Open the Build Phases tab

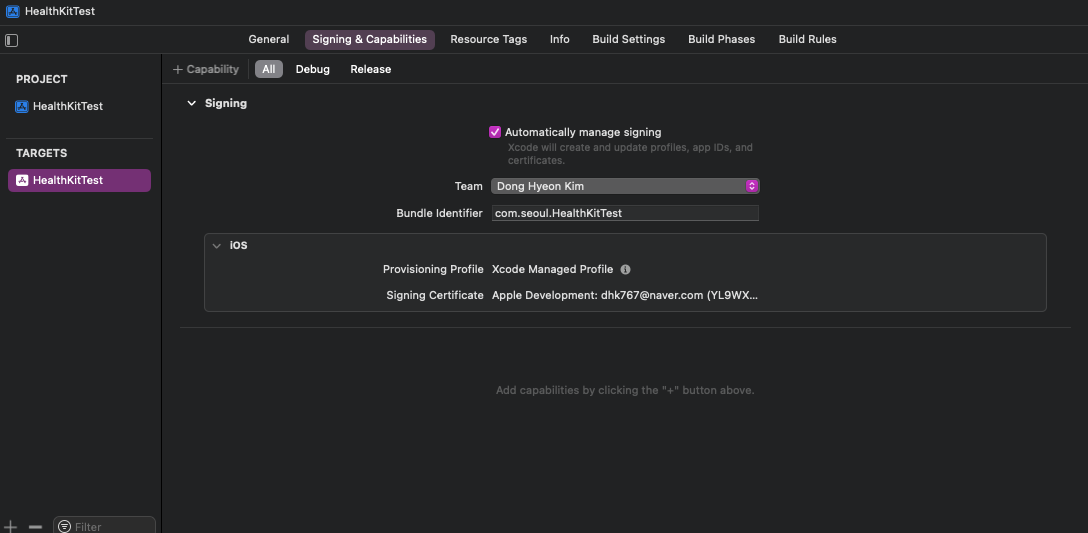(721, 40)
